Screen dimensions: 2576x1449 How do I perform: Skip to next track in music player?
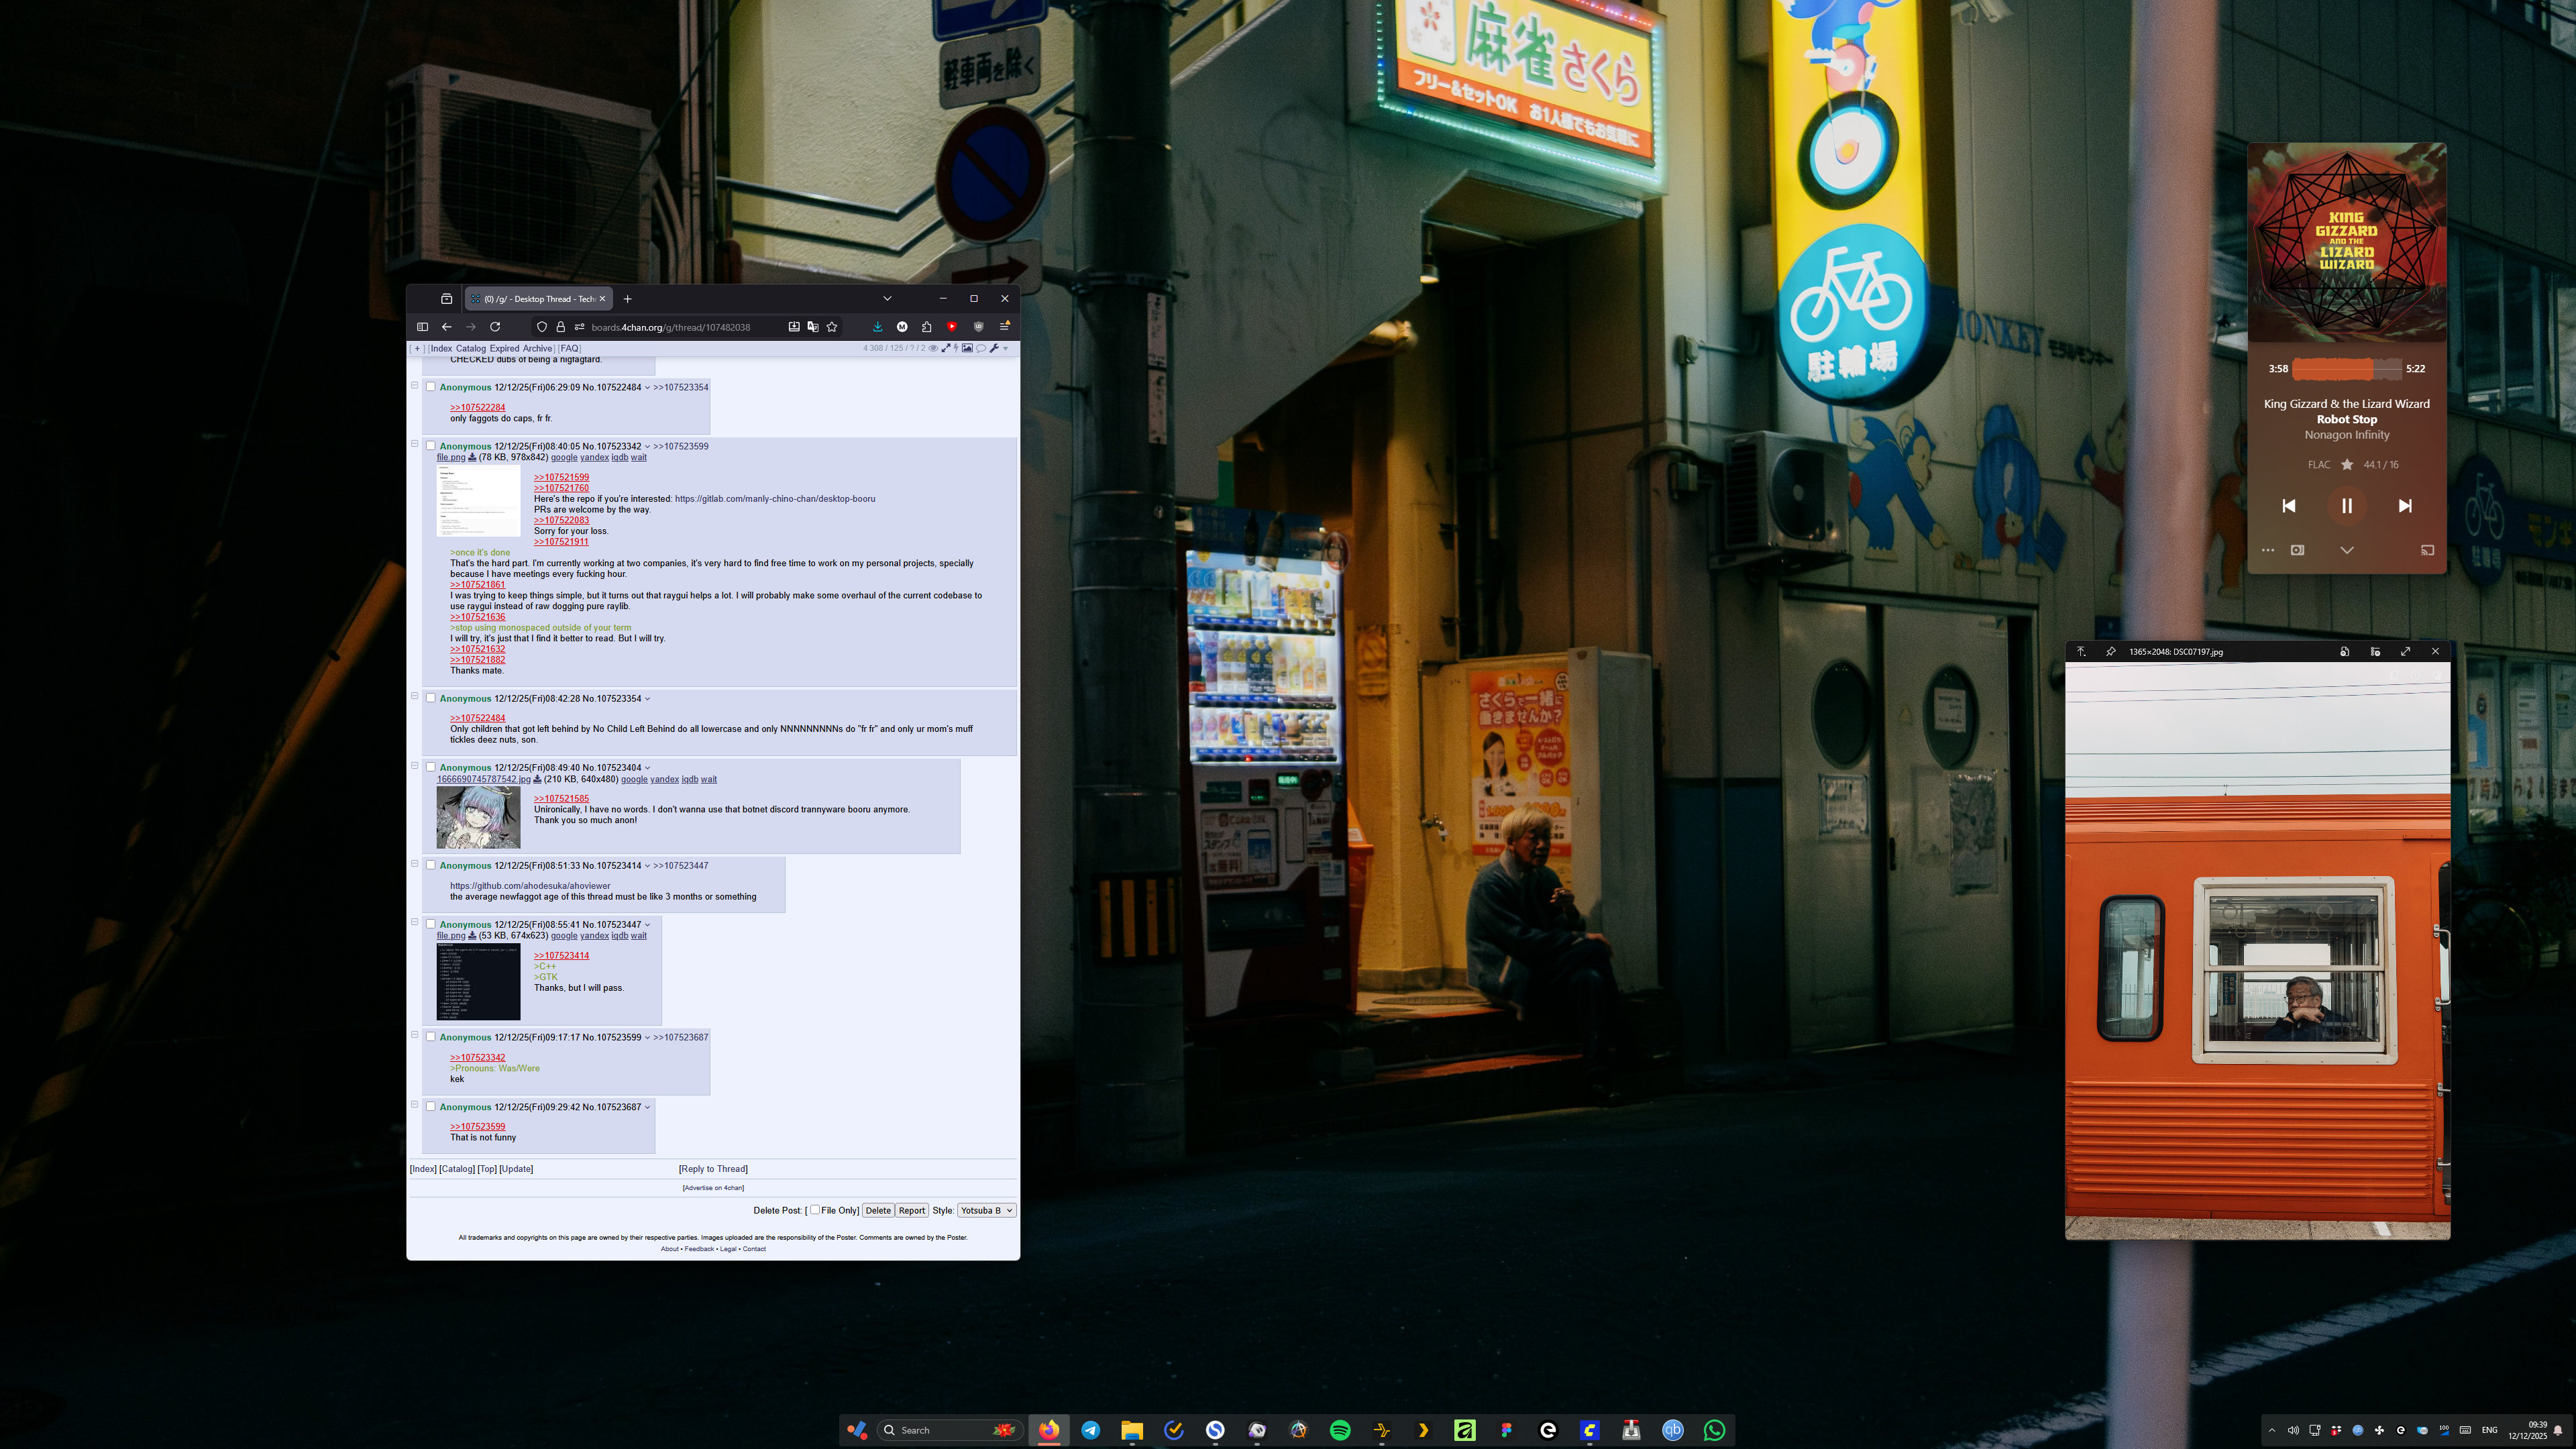point(2405,506)
